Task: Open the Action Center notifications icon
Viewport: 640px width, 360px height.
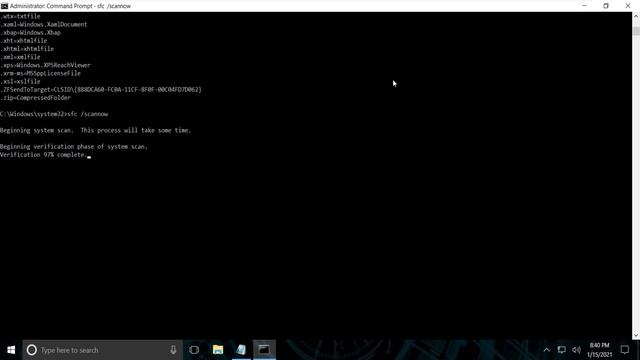Action: click(x=624, y=350)
